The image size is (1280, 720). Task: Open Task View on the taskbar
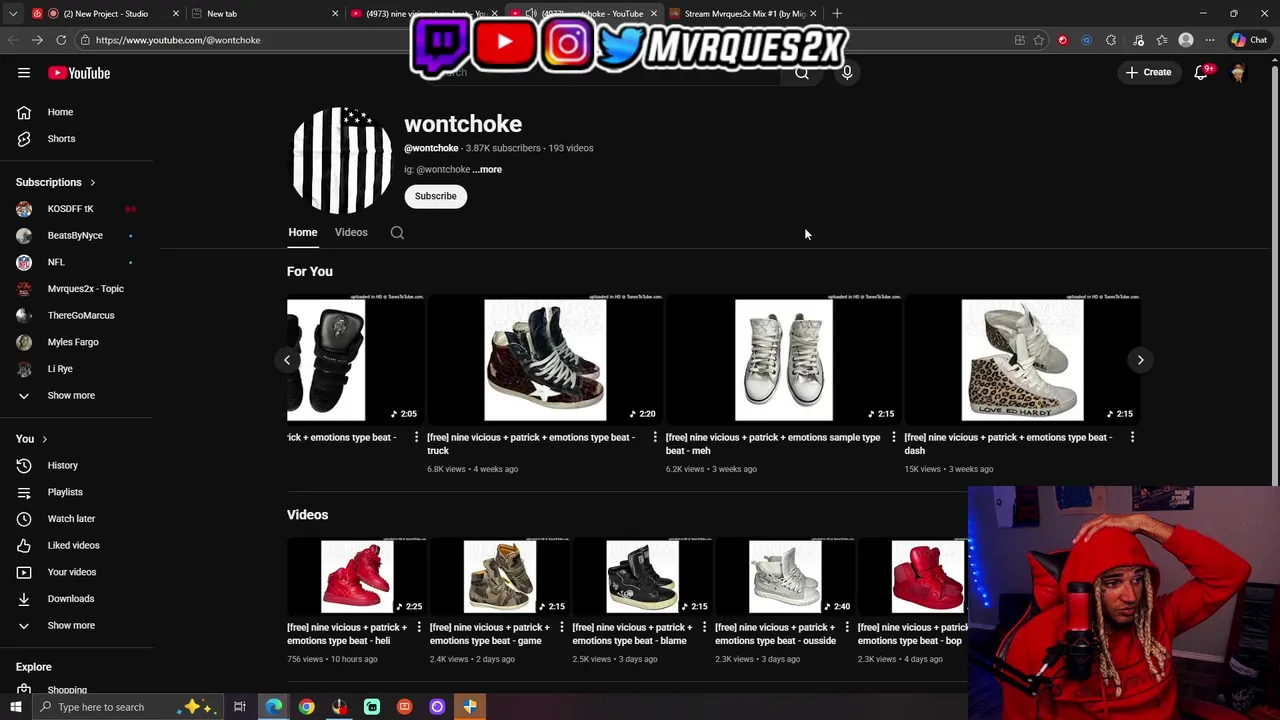[x=240, y=707]
